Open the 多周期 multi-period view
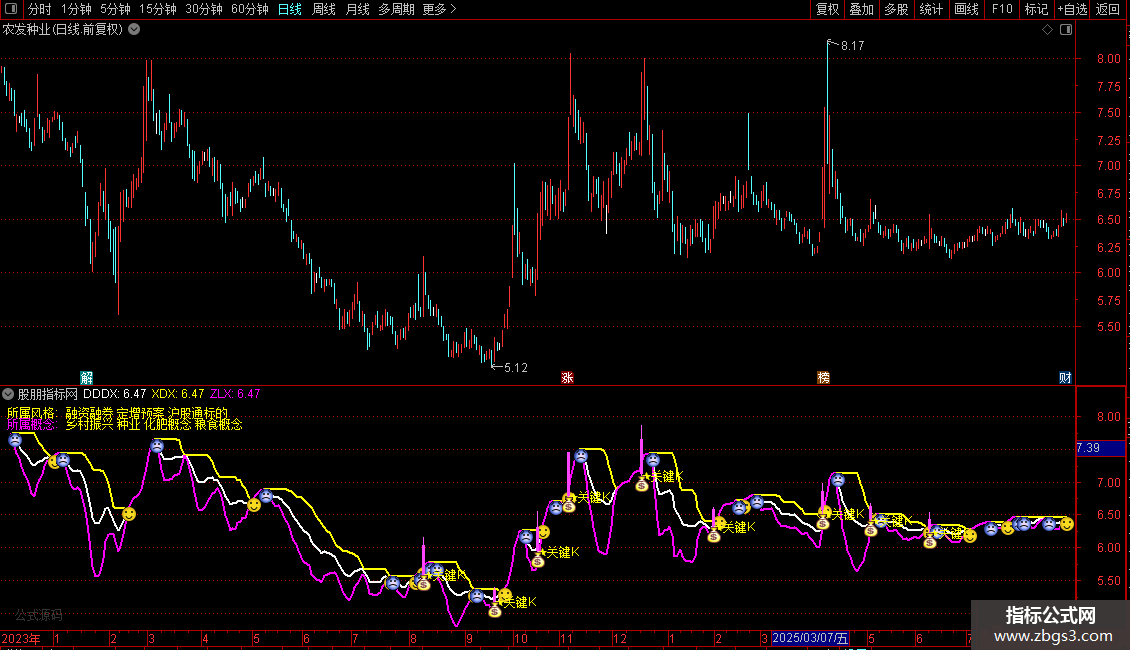This screenshot has width=1130, height=650. 396,9
